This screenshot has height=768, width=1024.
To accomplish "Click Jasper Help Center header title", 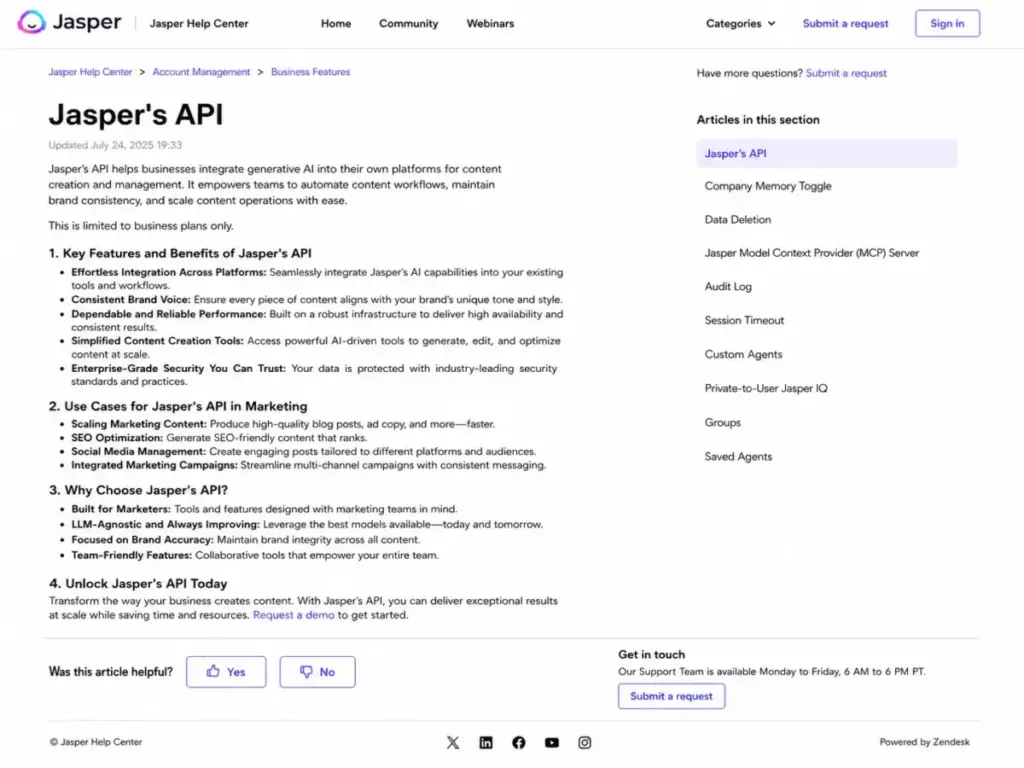I will (x=199, y=24).
